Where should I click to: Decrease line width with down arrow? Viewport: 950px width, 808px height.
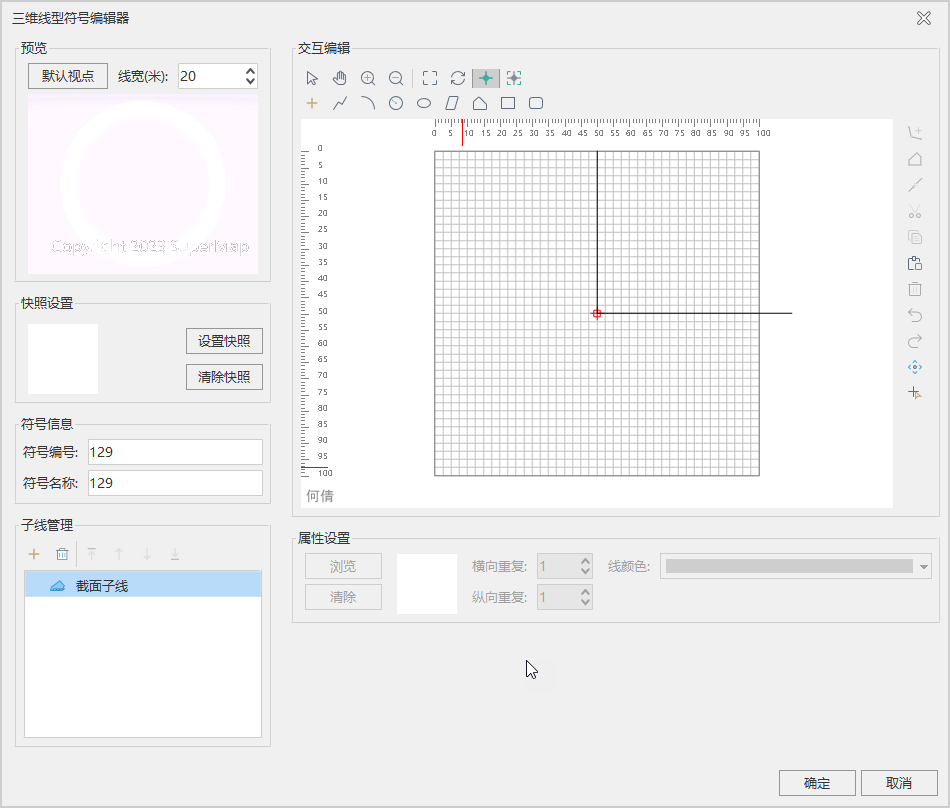[x=250, y=82]
